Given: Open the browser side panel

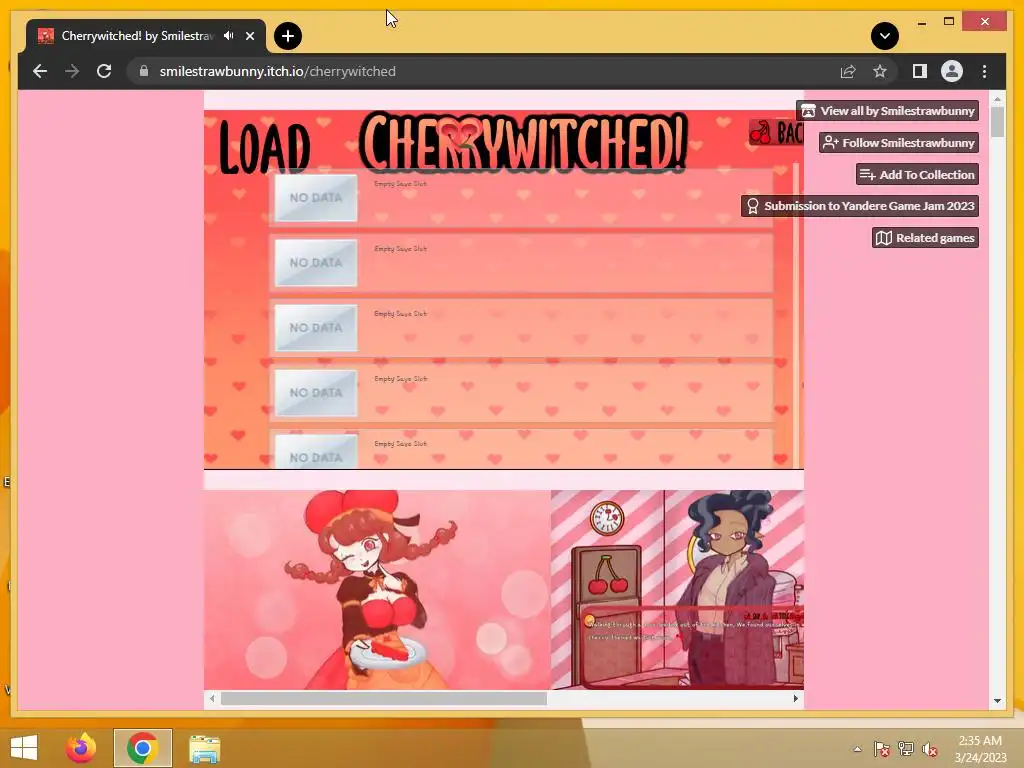Looking at the screenshot, I should coord(920,71).
